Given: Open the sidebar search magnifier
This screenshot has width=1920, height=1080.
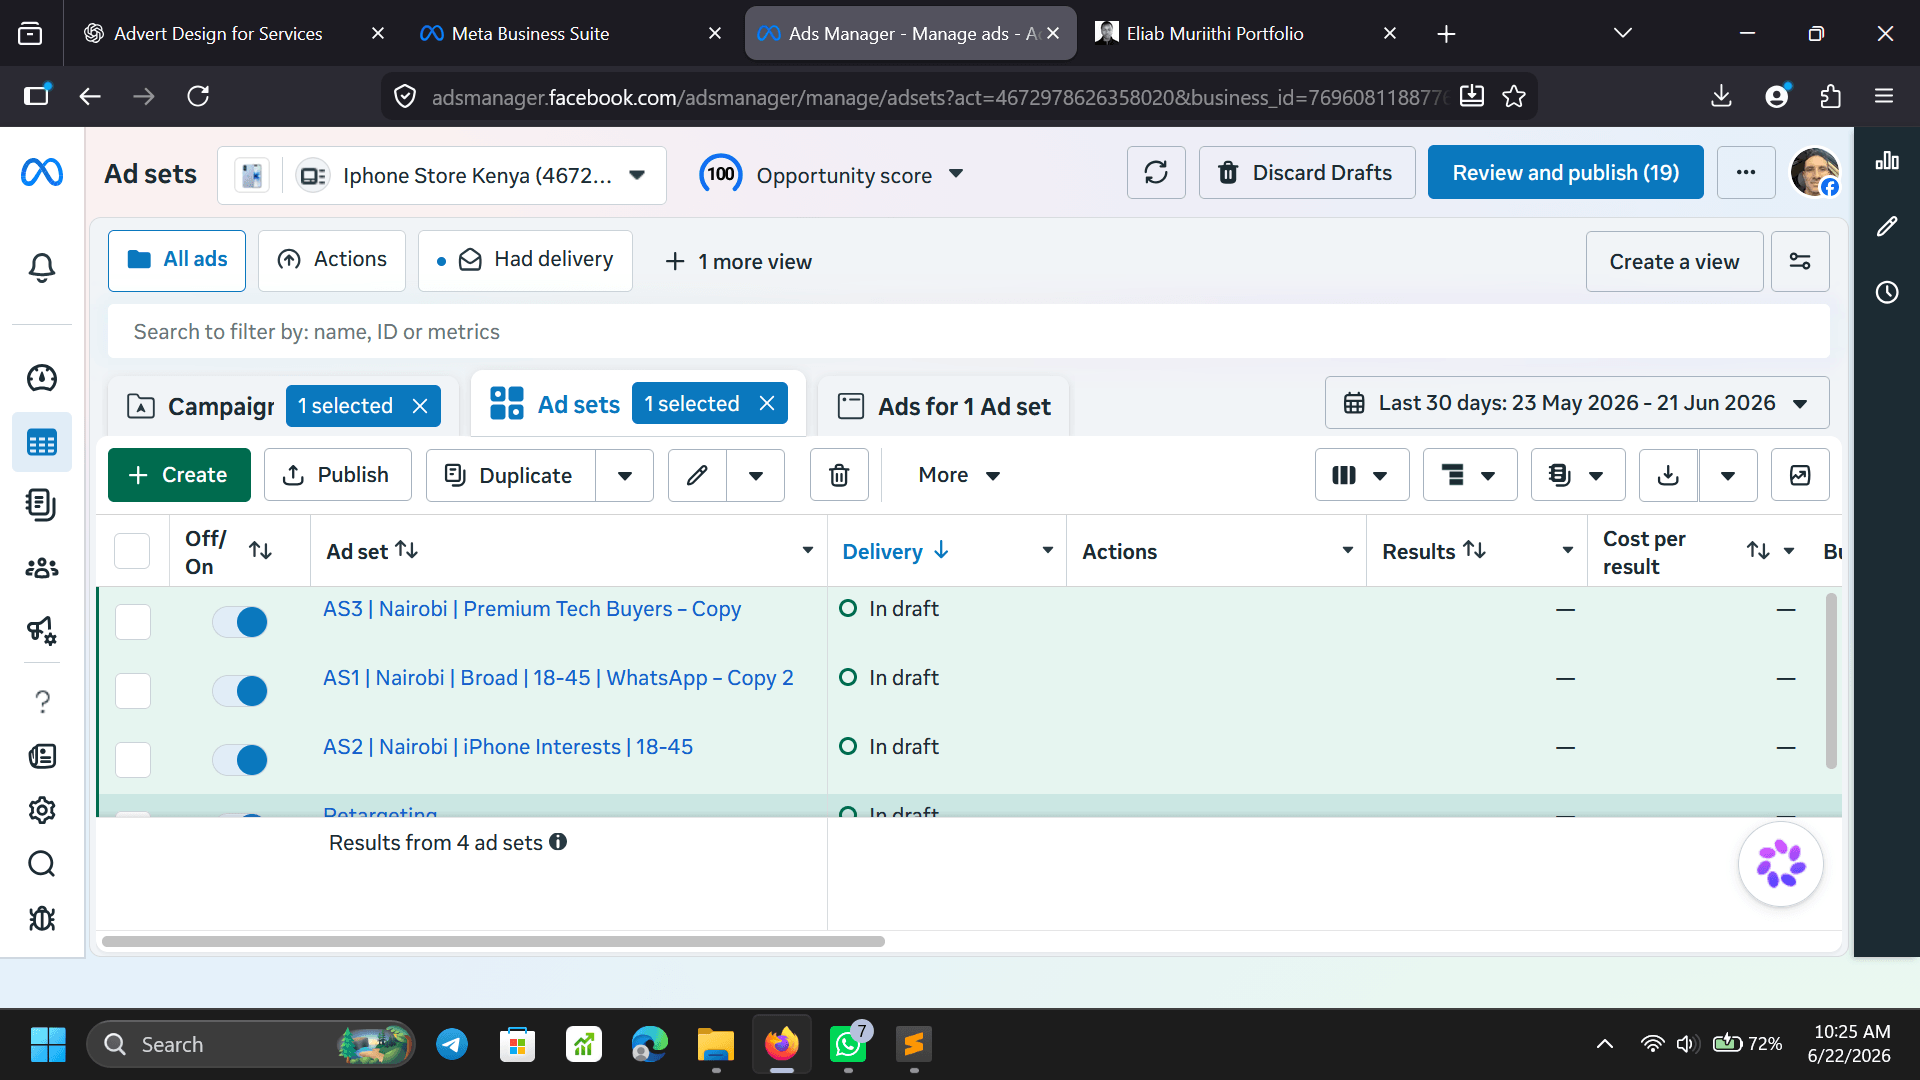Looking at the screenshot, I should [42, 864].
